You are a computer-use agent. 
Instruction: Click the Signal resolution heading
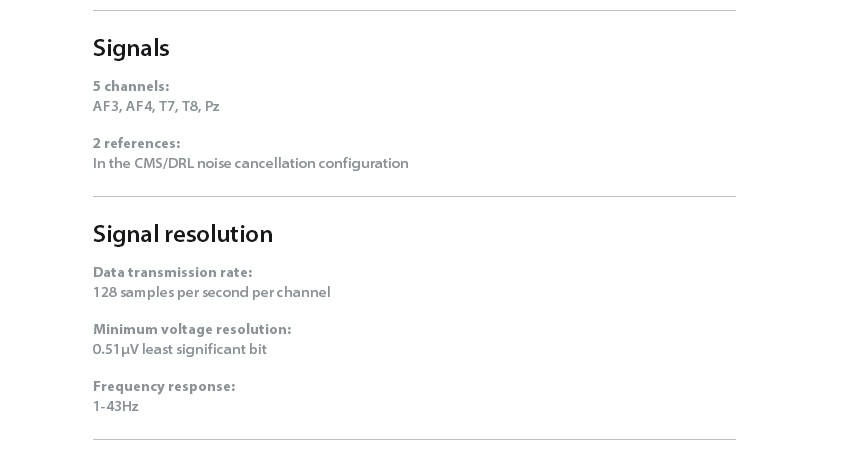point(183,234)
